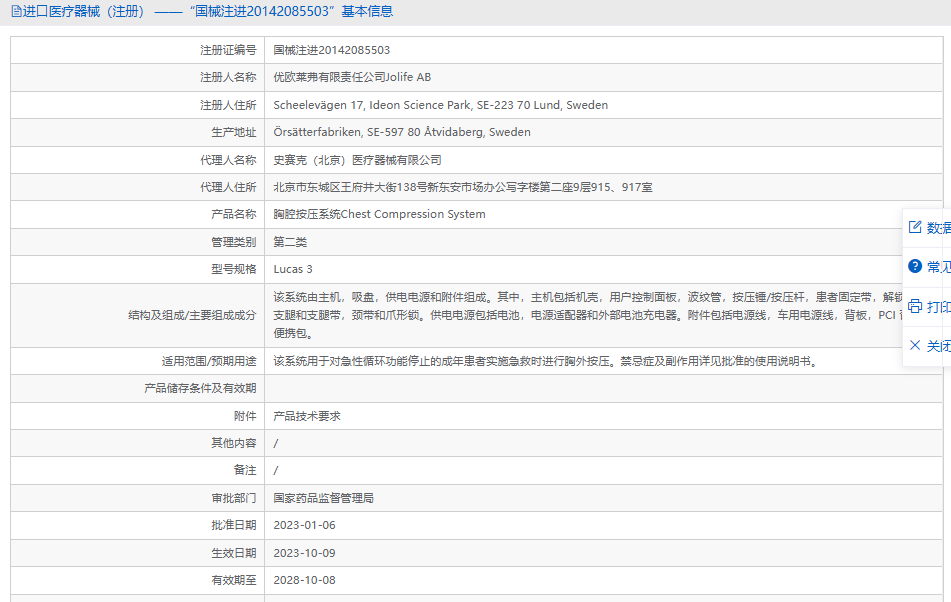Viewport: 951px width, 602px height.
Task: Click the registrant name 'Jolife AB' value
Action: (352, 78)
